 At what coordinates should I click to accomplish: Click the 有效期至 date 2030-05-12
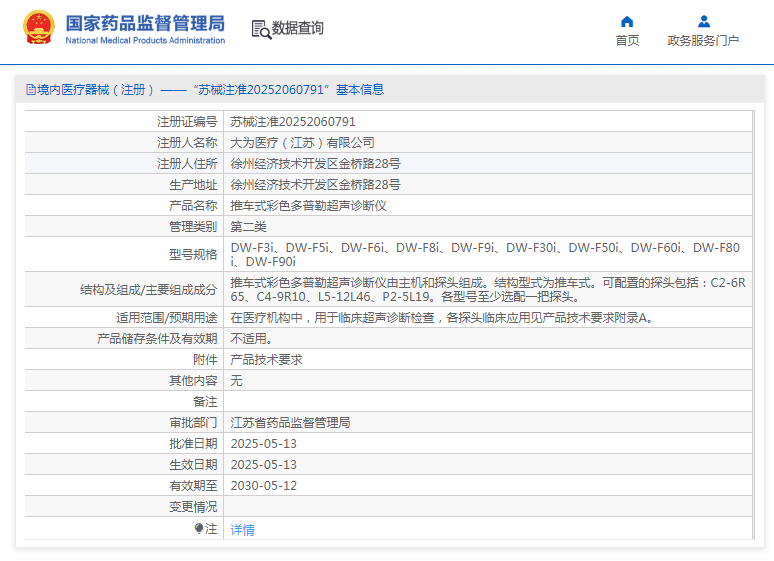tap(264, 485)
